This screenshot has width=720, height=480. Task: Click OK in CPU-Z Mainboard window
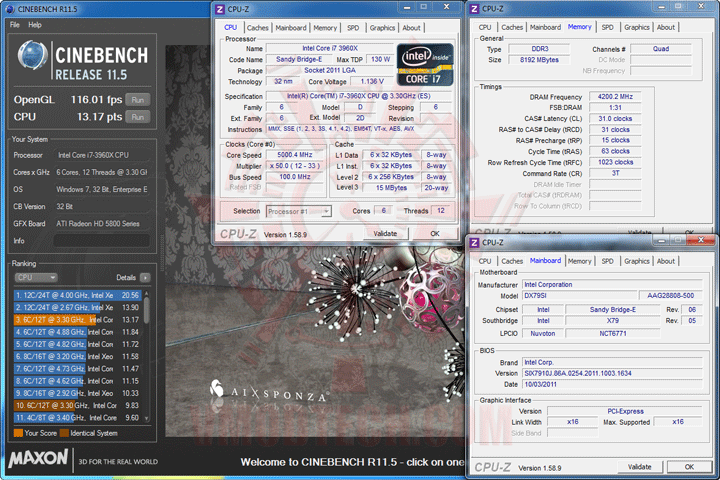coord(689,467)
